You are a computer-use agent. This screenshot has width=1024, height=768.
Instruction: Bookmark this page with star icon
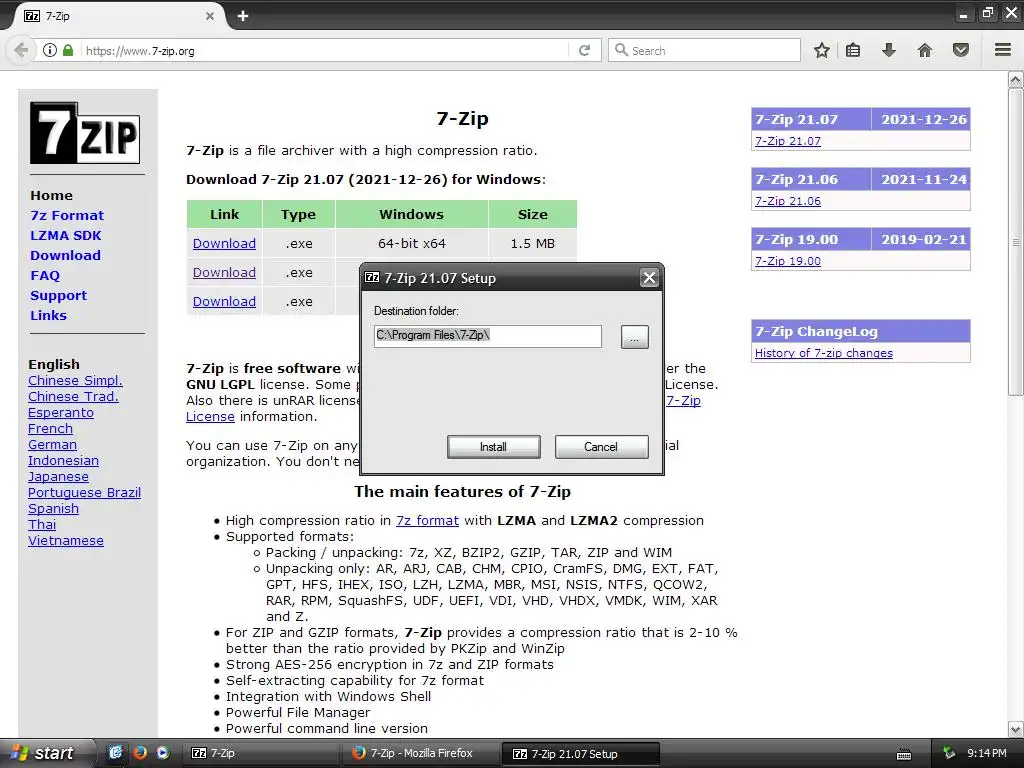[822, 50]
